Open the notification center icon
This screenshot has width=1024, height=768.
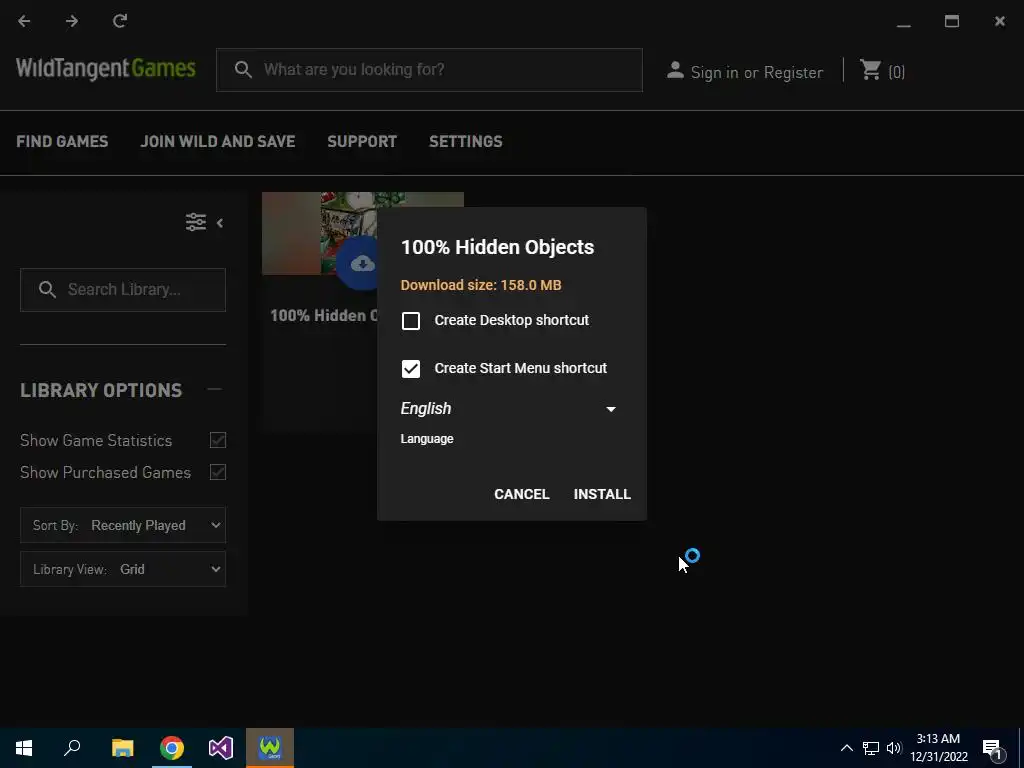993,748
